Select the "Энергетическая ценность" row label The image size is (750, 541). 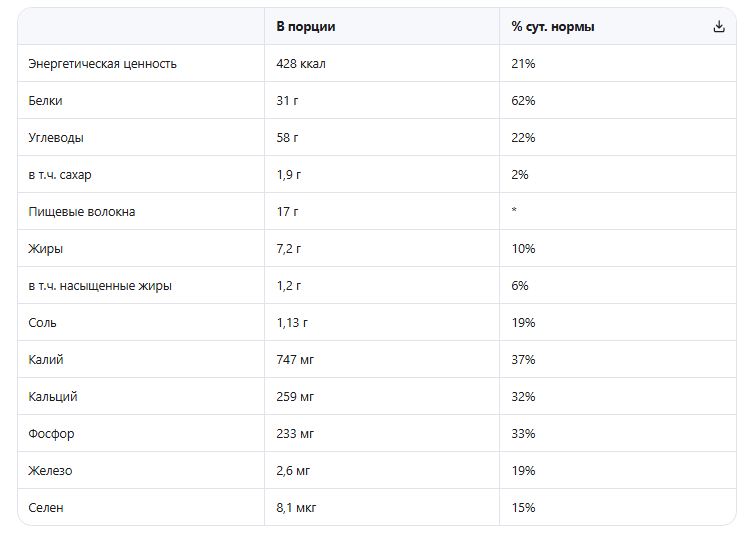(103, 64)
